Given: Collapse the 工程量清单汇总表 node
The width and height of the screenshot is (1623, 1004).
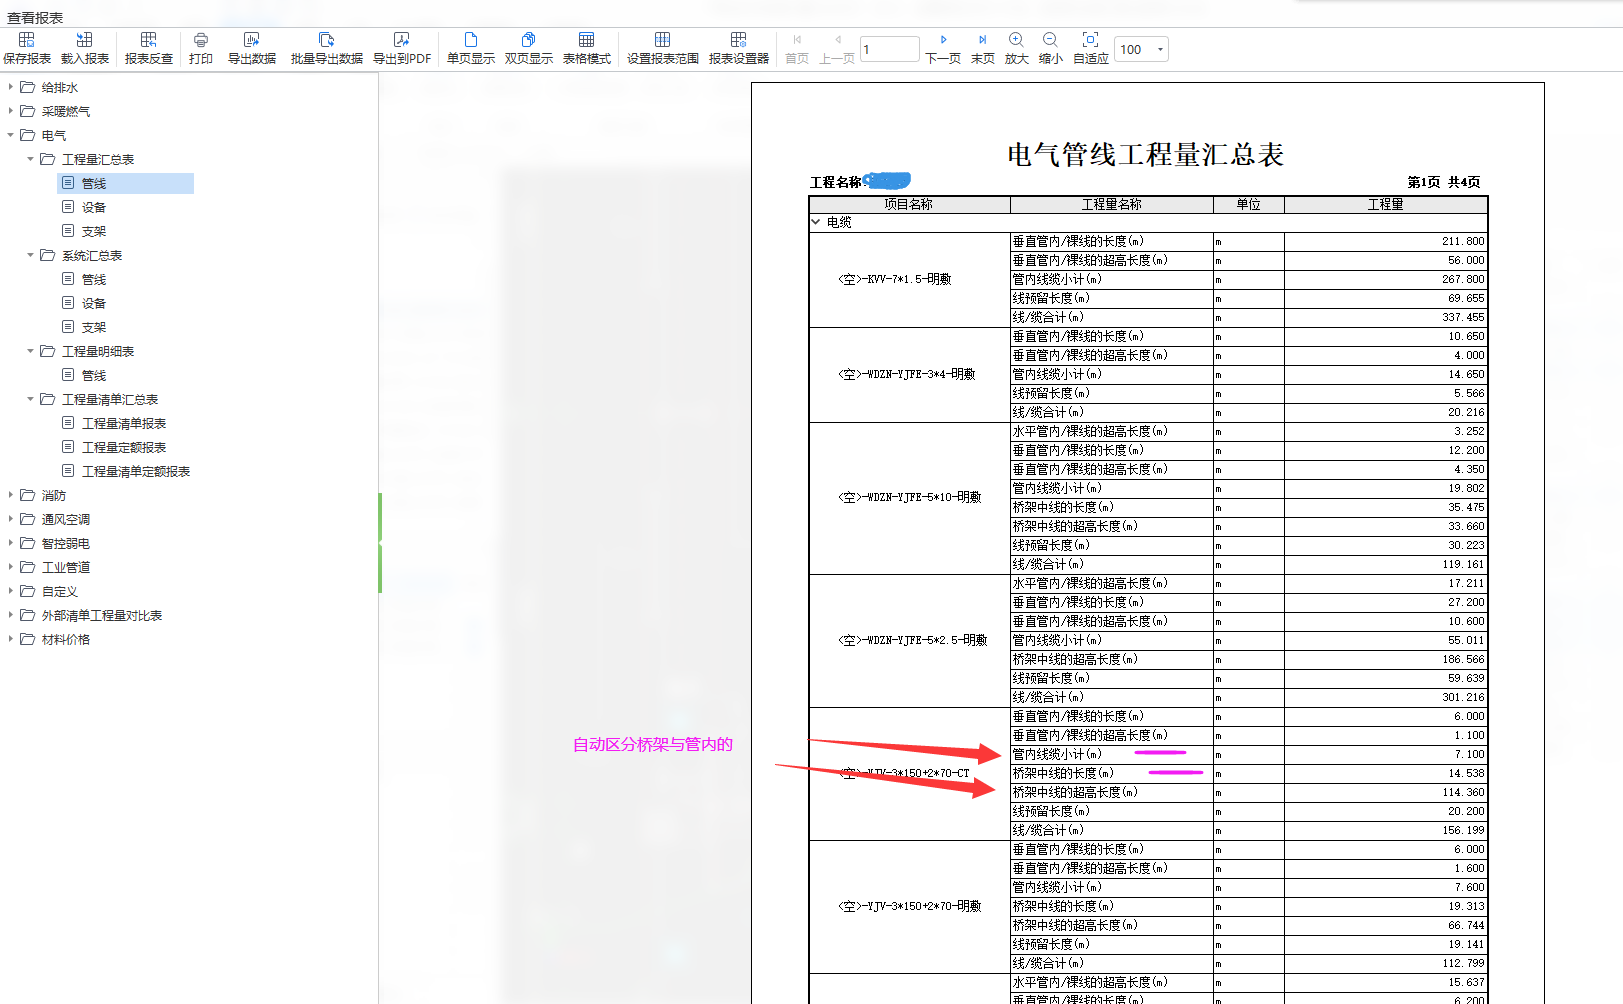Looking at the screenshot, I should pyautogui.click(x=31, y=399).
